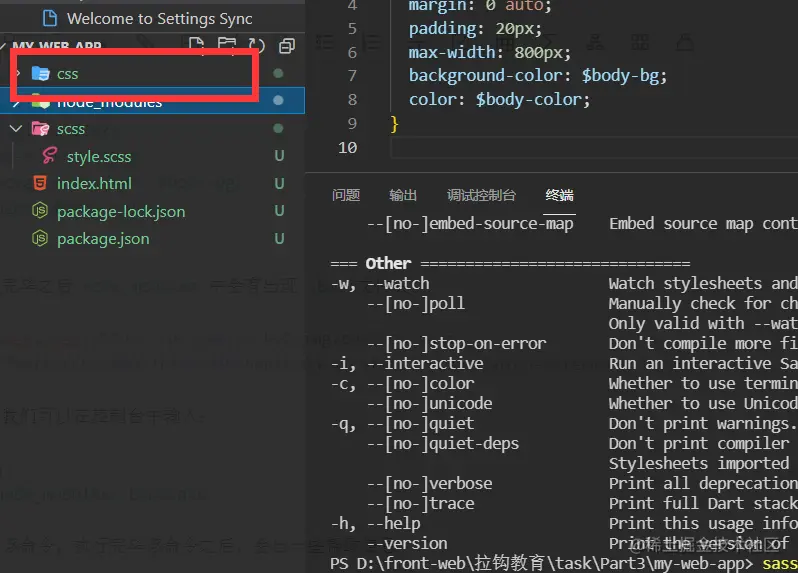
Task: Open the 调试控制台 (Debug Console) tab
Action: (x=481, y=195)
